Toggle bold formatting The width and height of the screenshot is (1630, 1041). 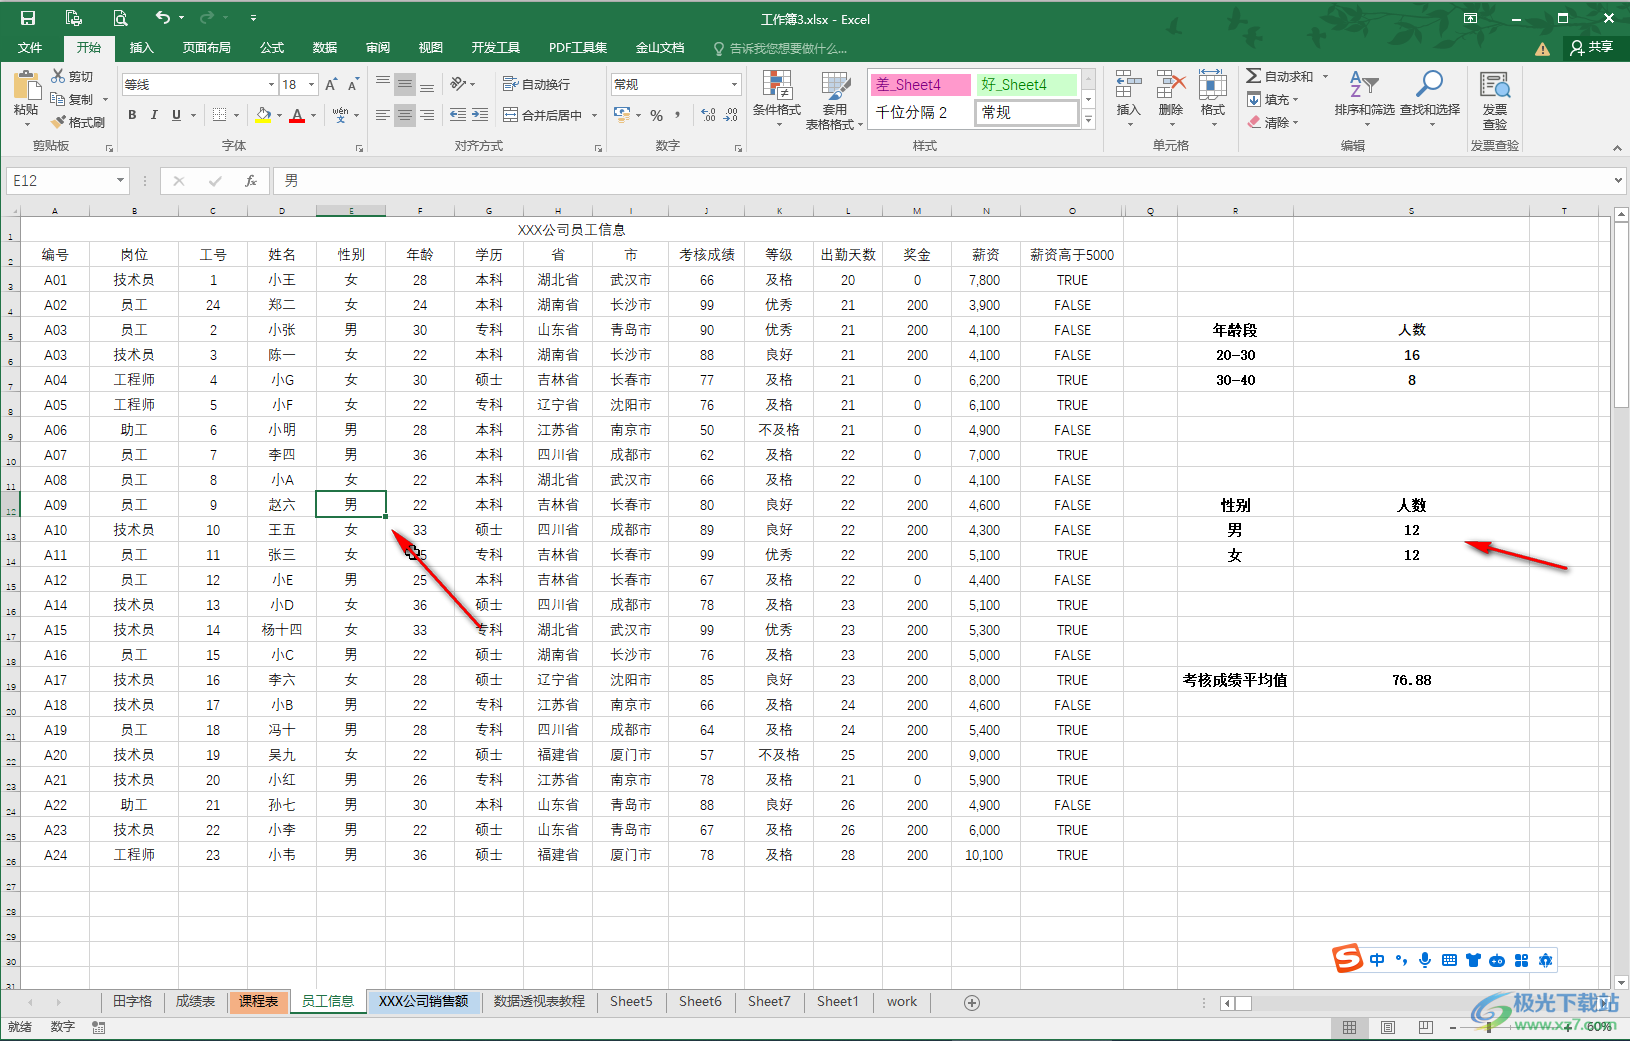click(x=132, y=115)
